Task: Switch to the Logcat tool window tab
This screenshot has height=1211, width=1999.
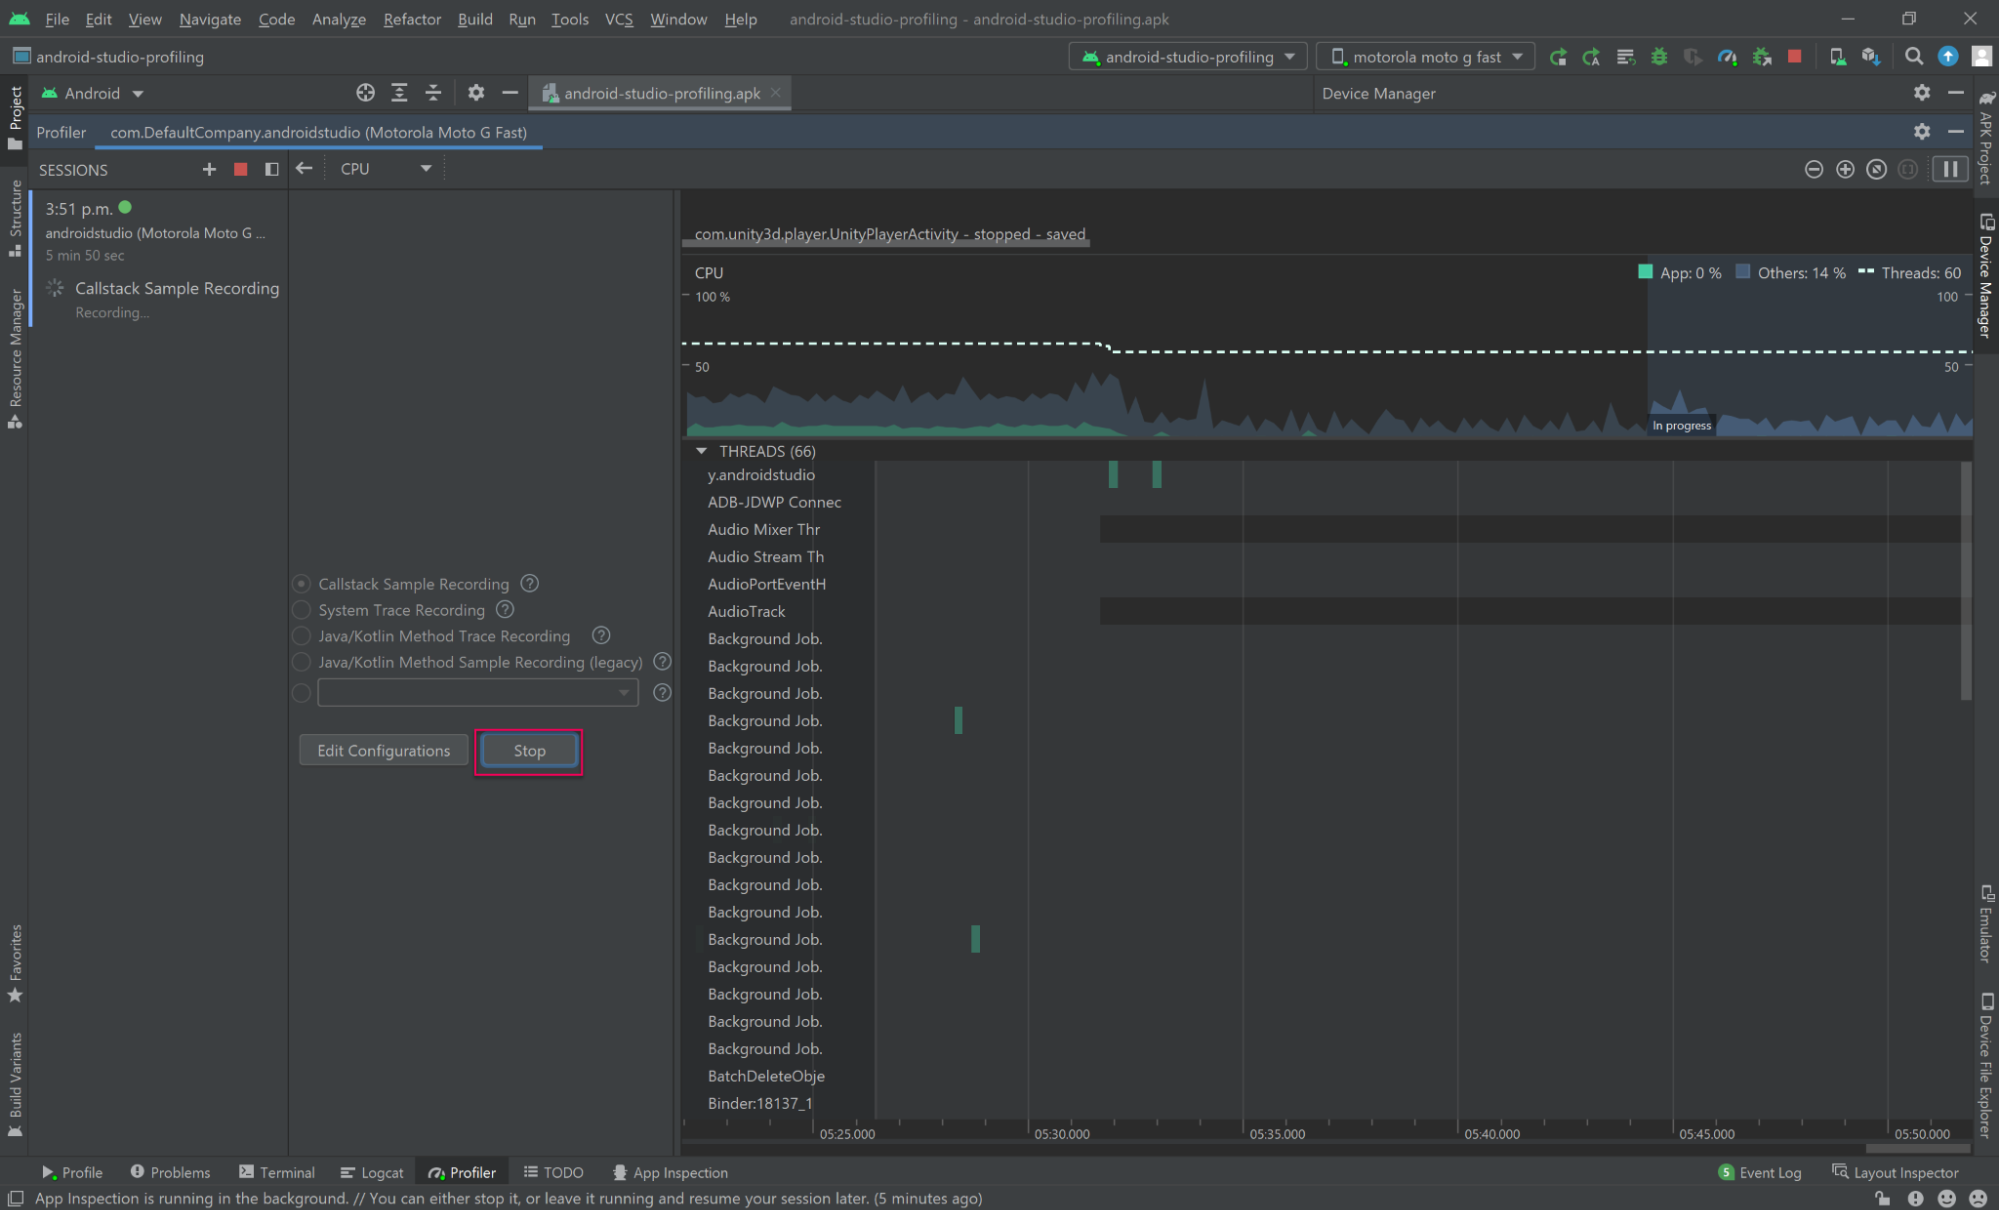Action: pyautogui.click(x=372, y=1172)
